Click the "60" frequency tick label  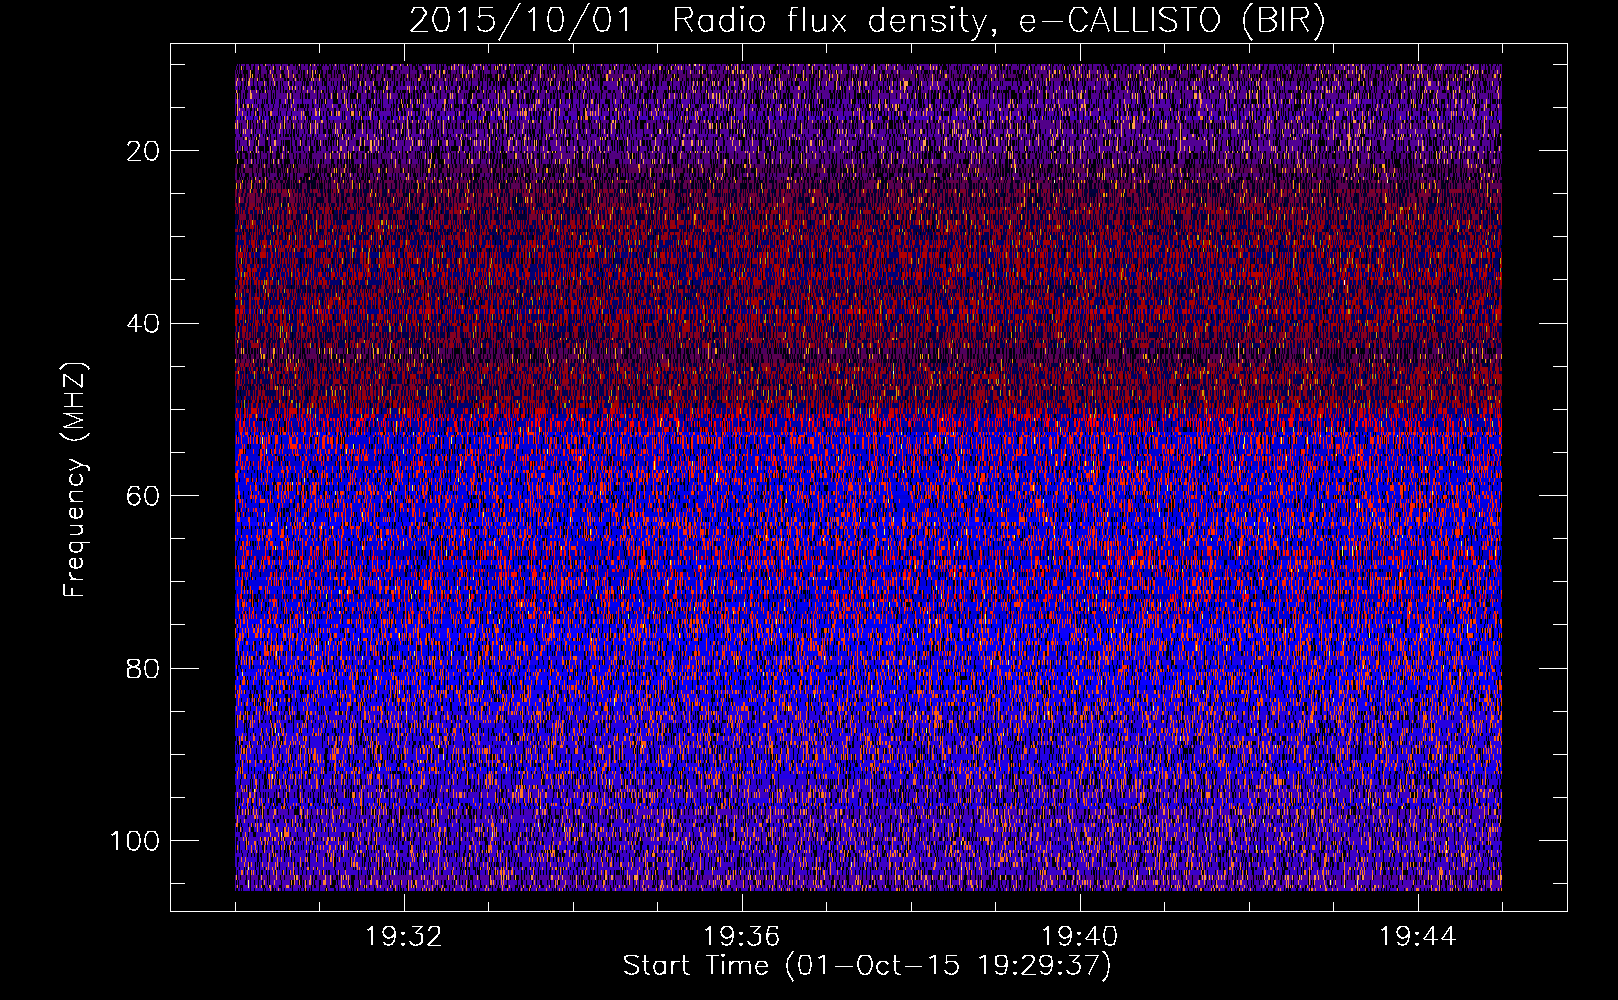[x=144, y=496]
